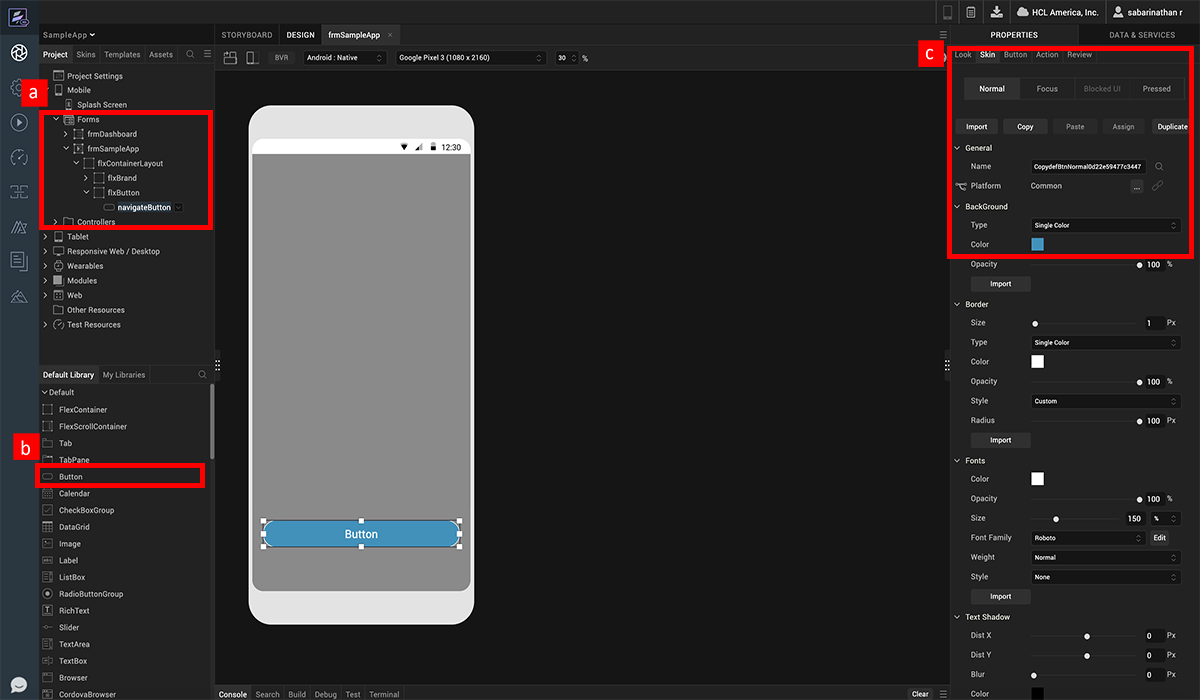Screen dimensions: 1200x700
Task: Click the Platform ellipsis button
Action: [x=1137, y=186]
